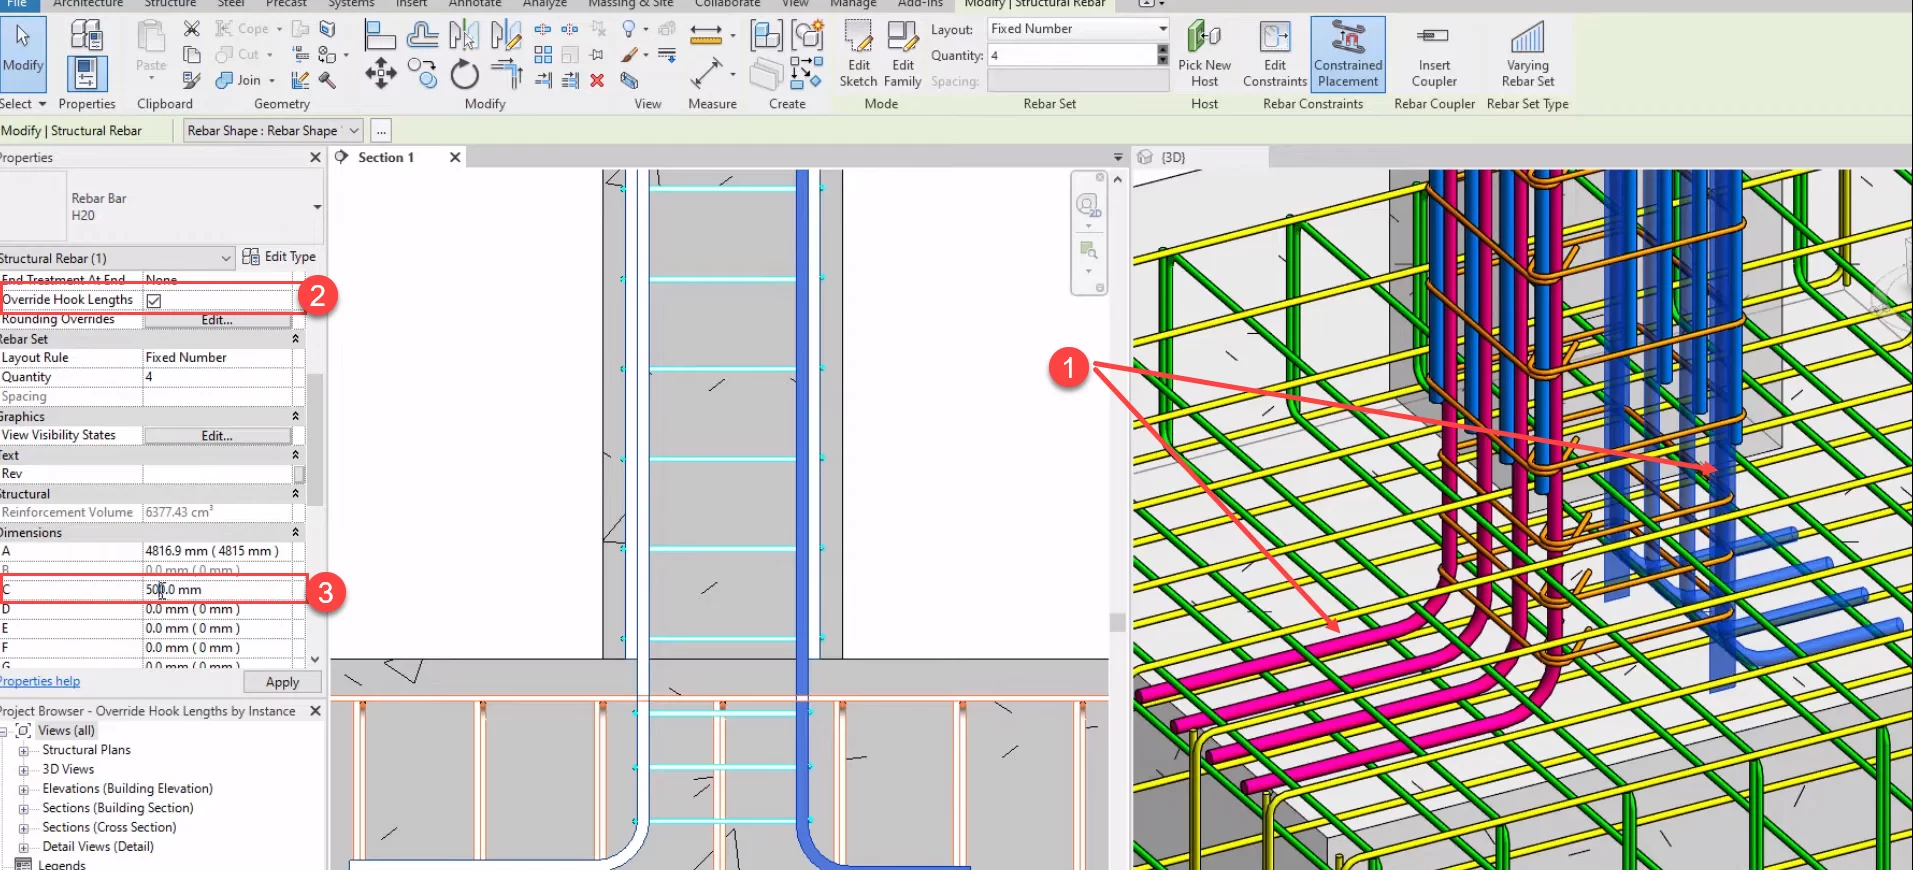
Task: Select the Move tool in Modify panel
Action: 380,73
